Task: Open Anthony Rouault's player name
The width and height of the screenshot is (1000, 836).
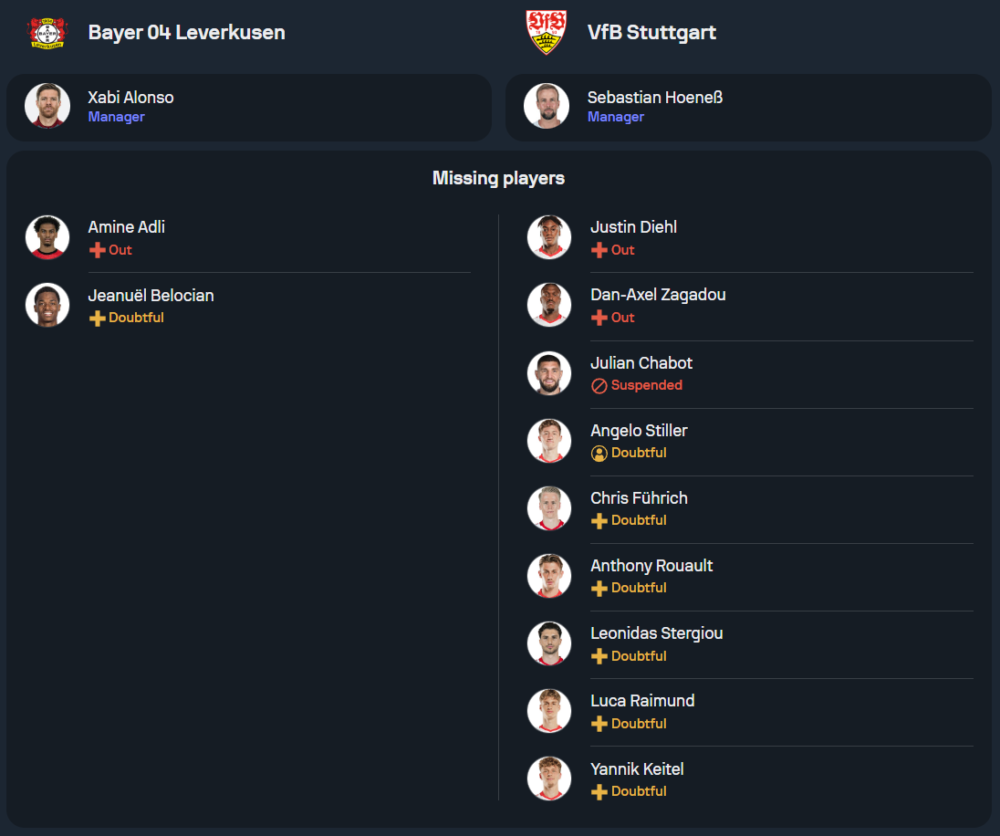Action: (651, 565)
